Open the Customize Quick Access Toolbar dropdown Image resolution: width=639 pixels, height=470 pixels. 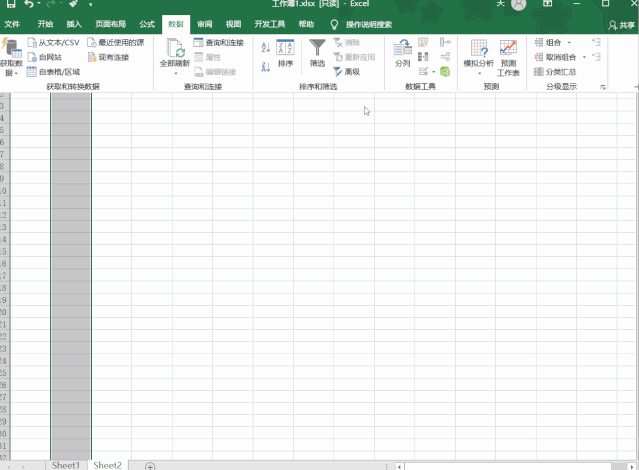[x=90, y=5]
